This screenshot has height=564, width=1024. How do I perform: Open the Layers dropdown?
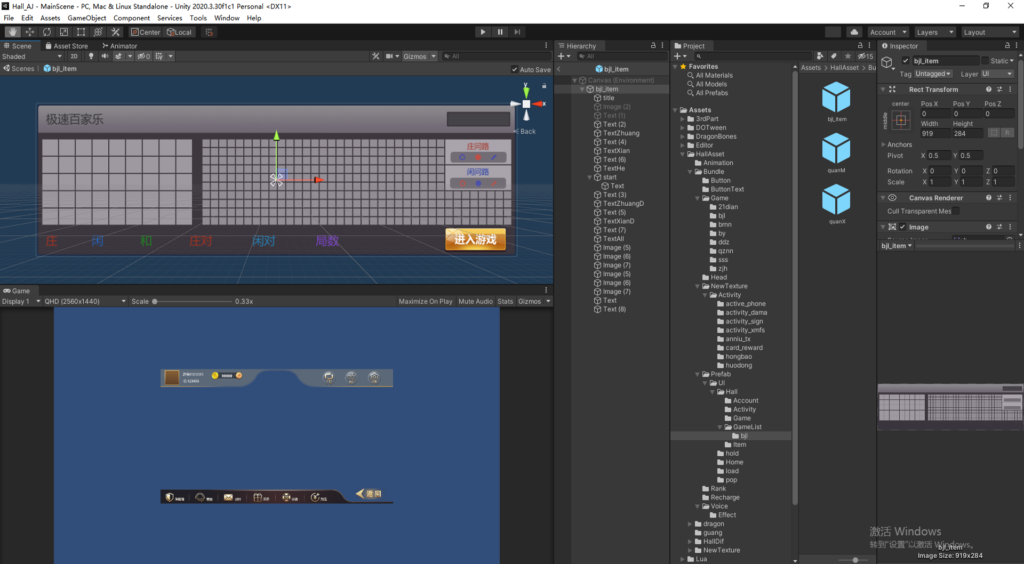coord(936,32)
